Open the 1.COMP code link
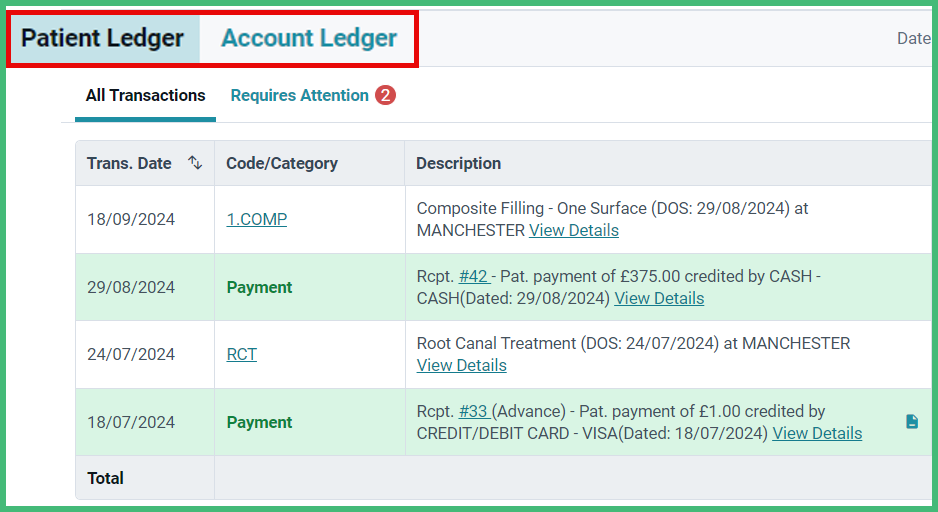Screen dimensions: 938x512 (257, 220)
